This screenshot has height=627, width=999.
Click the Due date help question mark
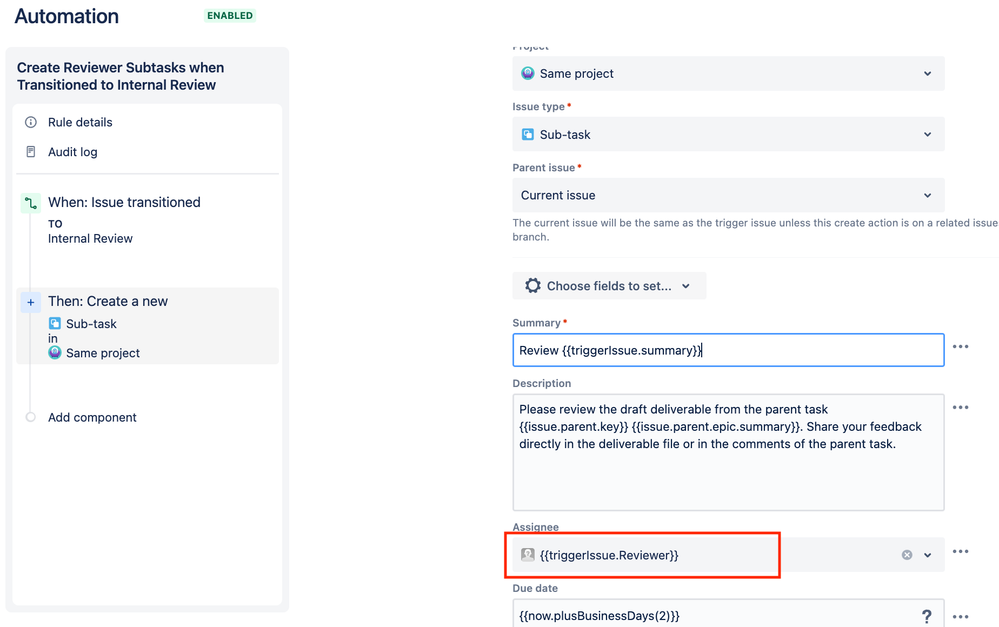[x=926, y=616]
